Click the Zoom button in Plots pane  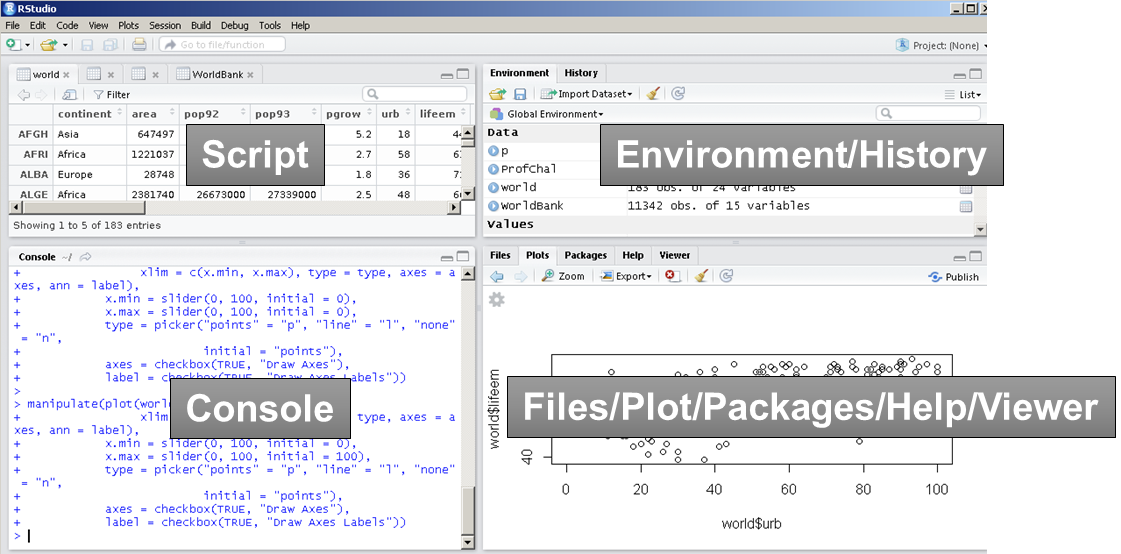pos(563,276)
